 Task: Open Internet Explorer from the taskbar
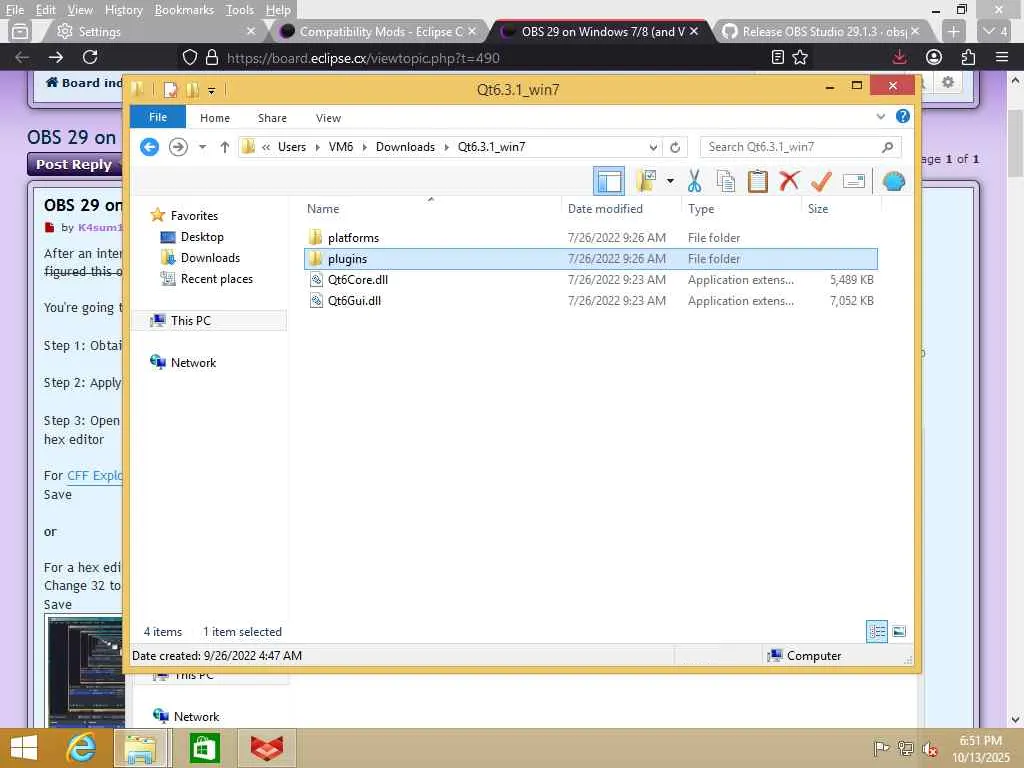[x=81, y=748]
